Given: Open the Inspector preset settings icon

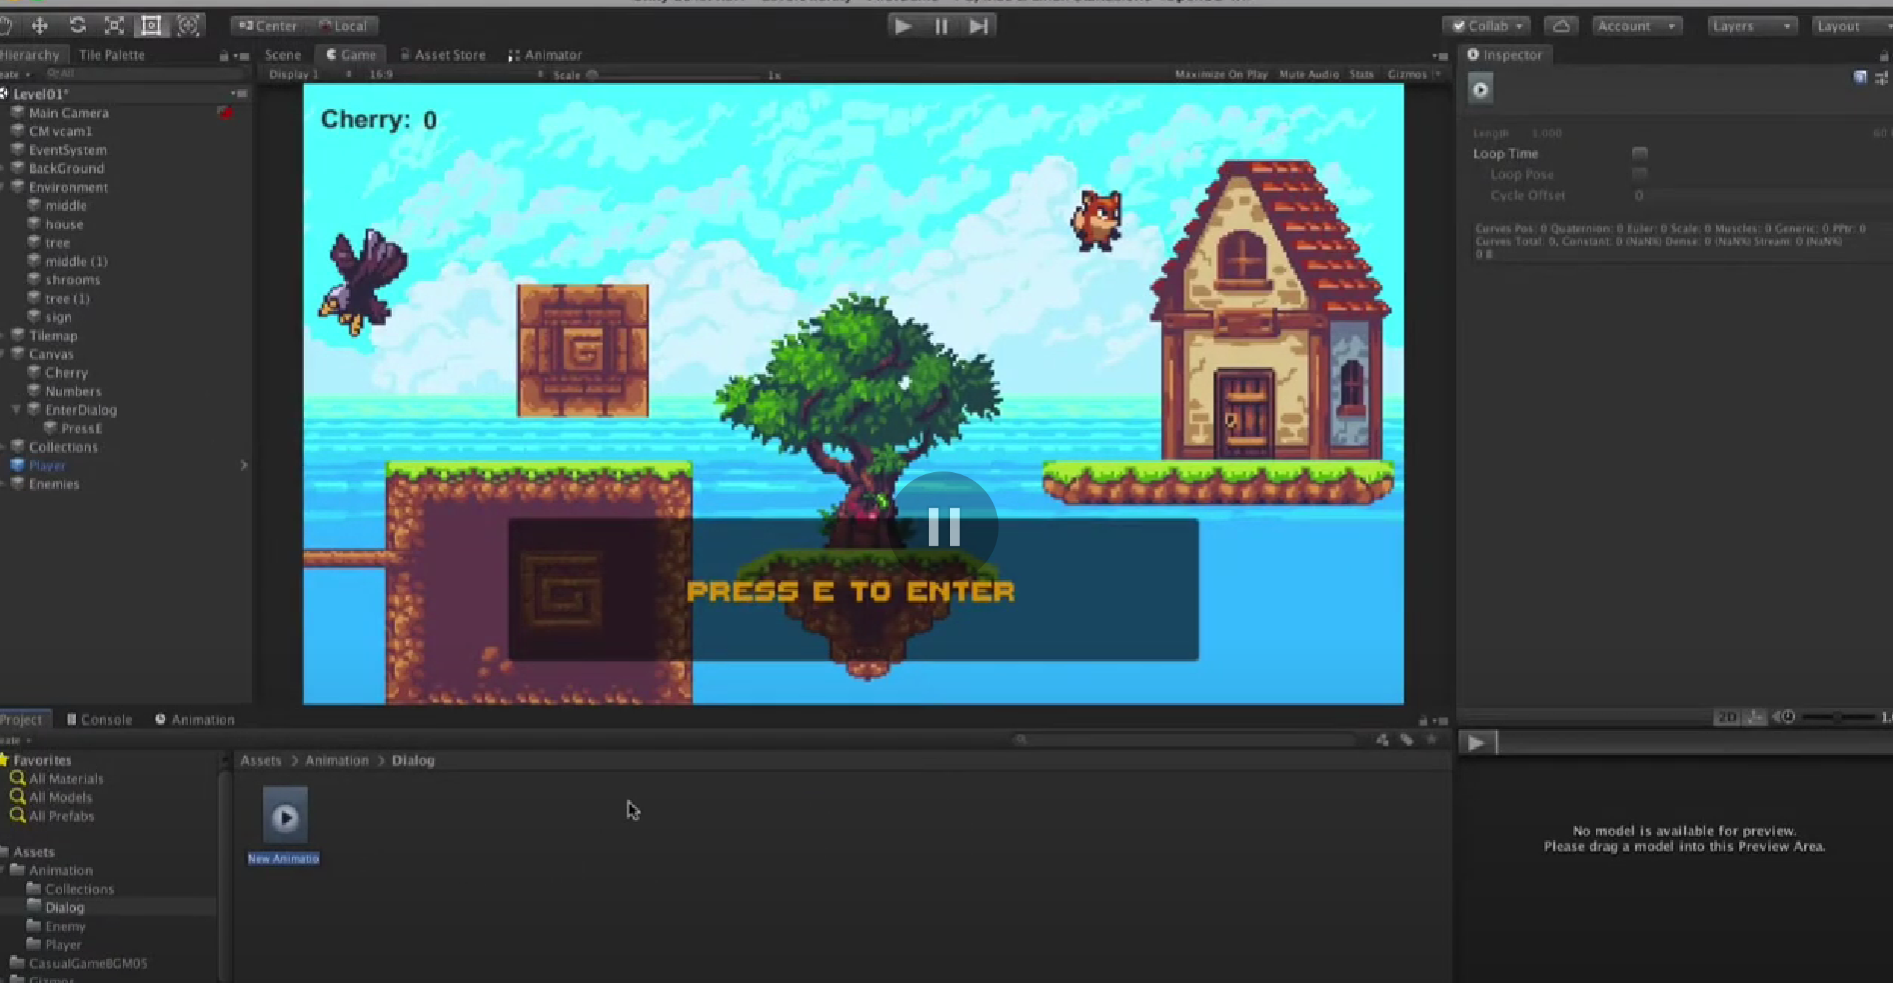Looking at the screenshot, I should click(x=1881, y=77).
